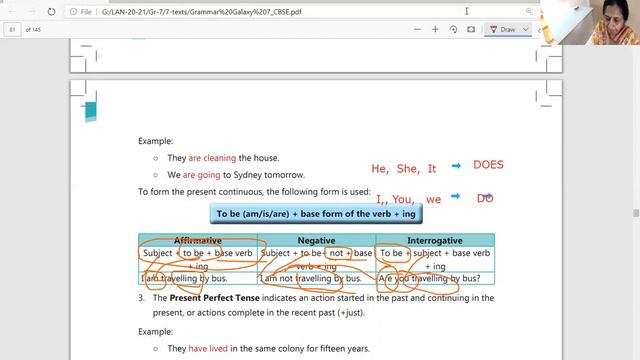This screenshot has height=360, width=640.
Task: Click the 'Negative' table header
Action: point(316,240)
